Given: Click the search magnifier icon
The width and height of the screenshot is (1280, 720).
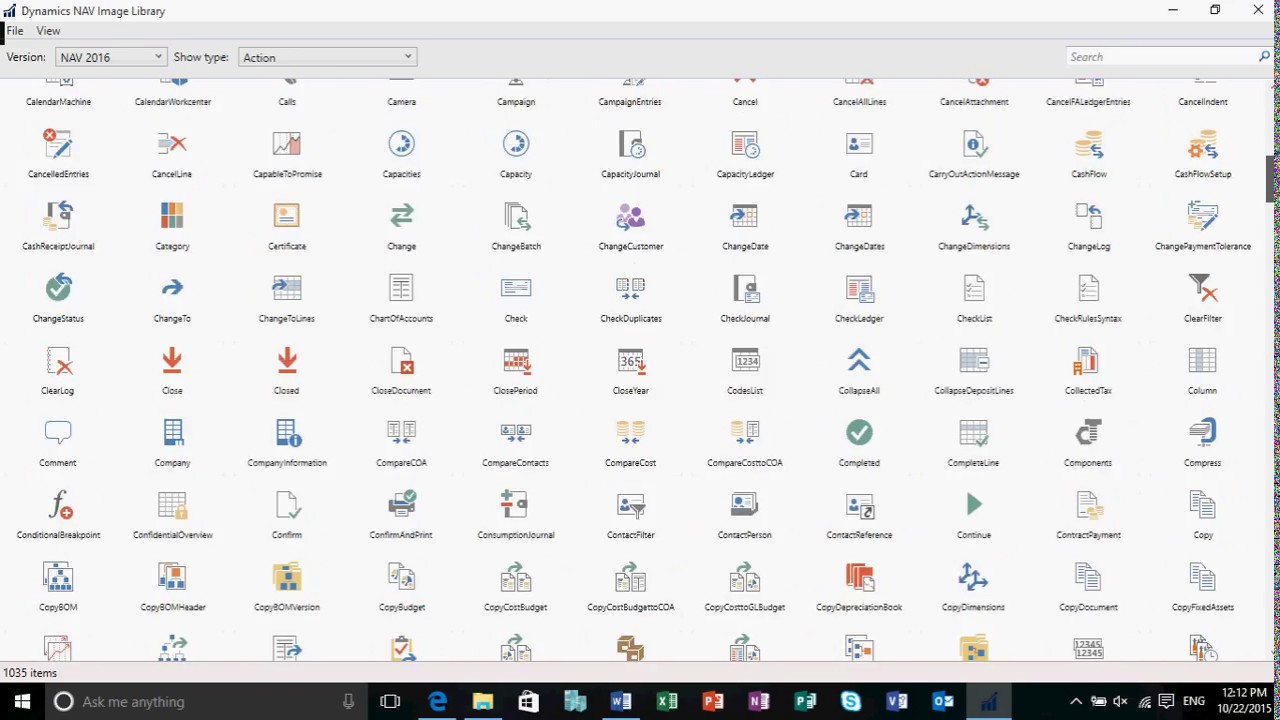Looking at the screenshot, I should [1264, 57].
